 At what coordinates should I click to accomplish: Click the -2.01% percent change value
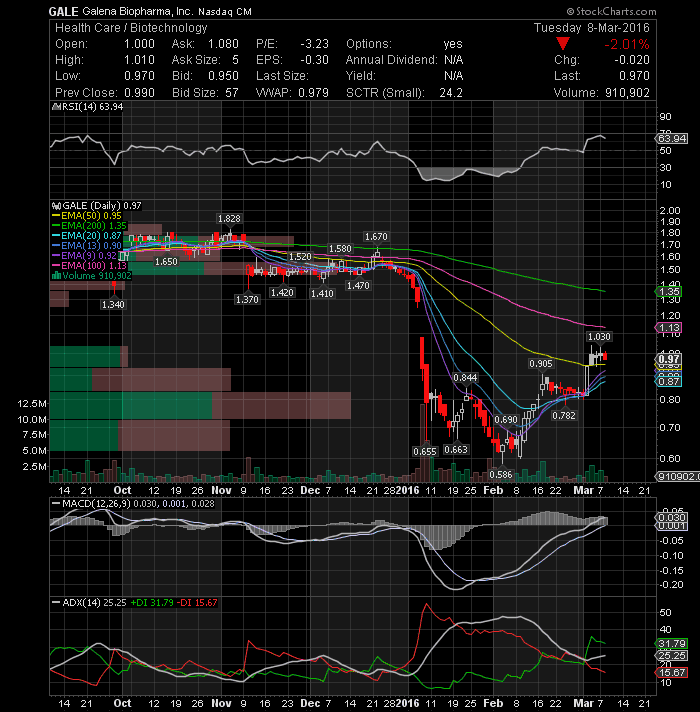coord(626,44)
